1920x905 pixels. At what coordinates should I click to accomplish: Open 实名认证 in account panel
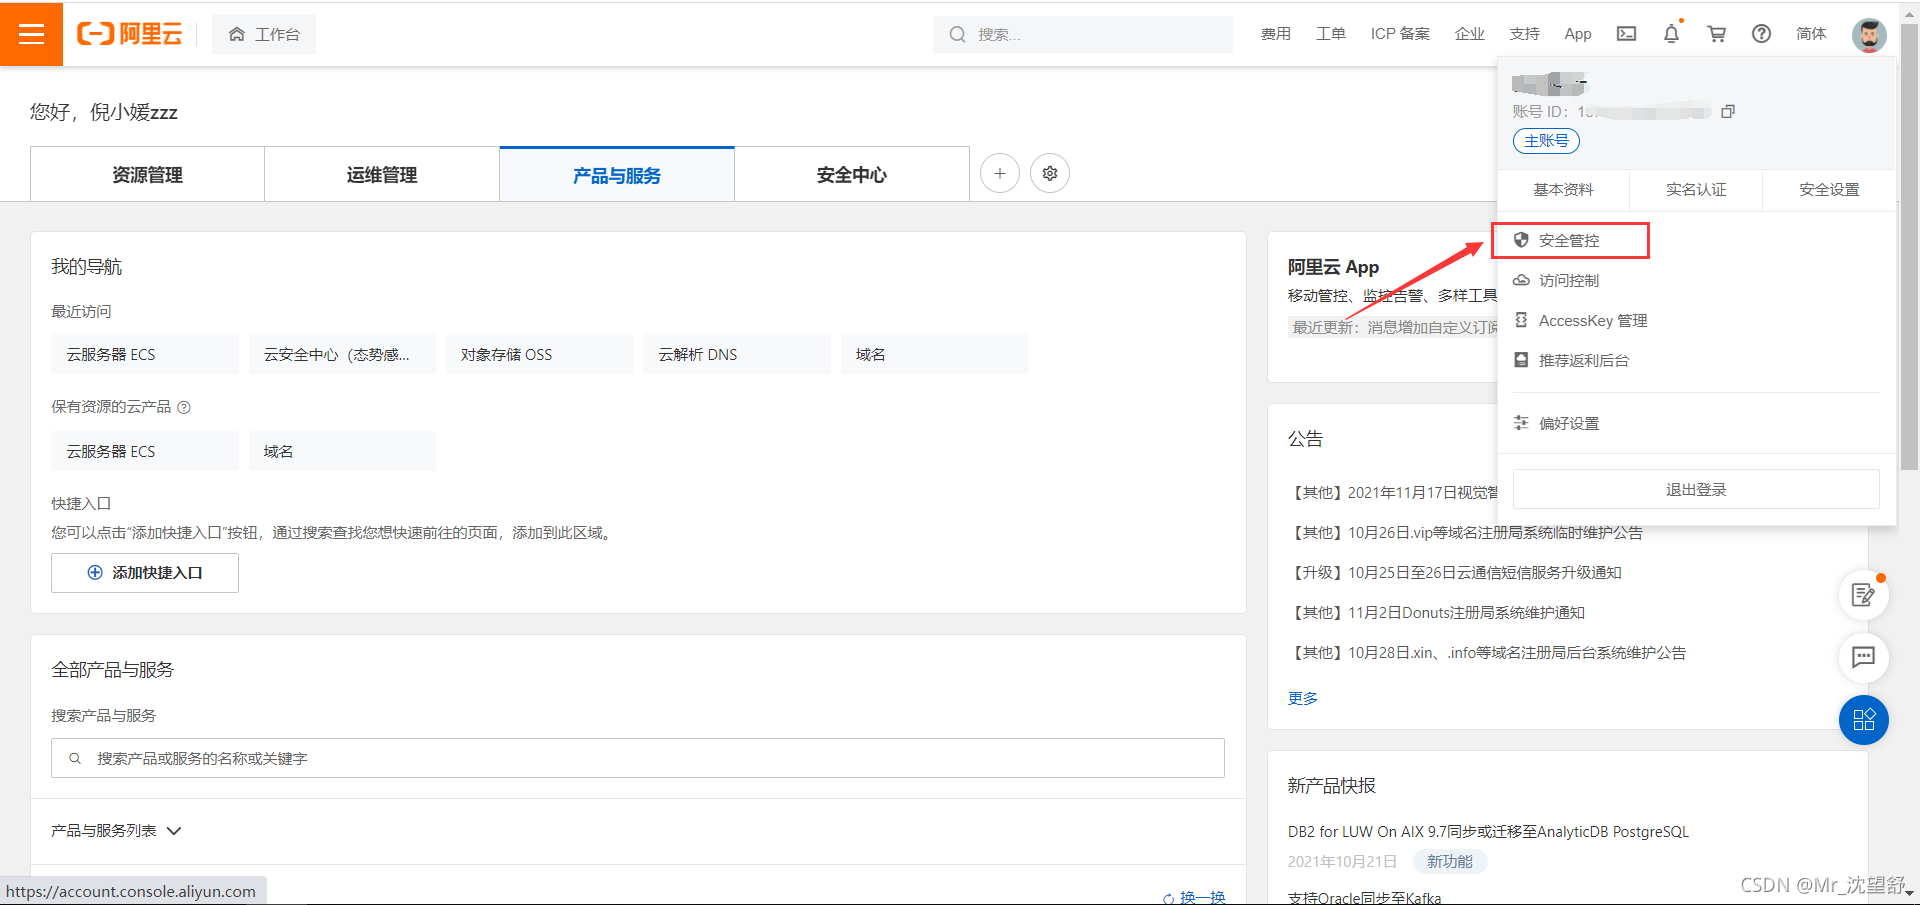(1696, 190)
